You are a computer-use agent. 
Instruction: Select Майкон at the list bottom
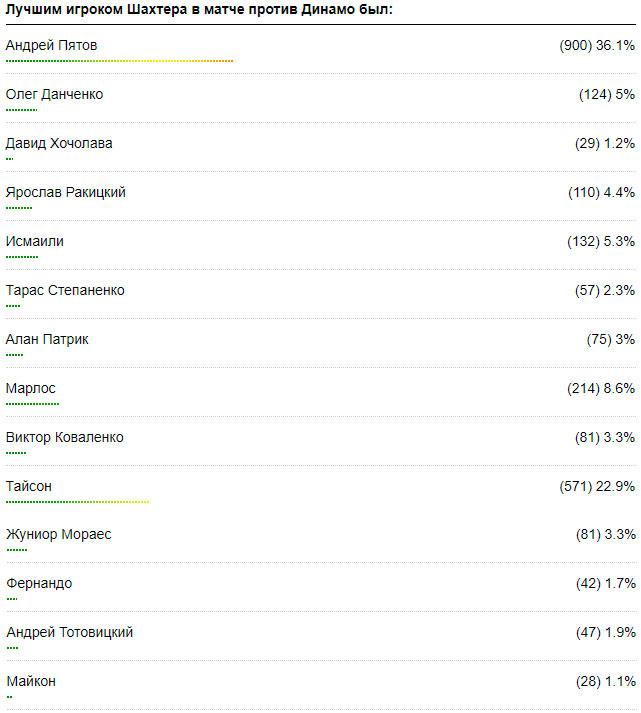pos(31,682)
